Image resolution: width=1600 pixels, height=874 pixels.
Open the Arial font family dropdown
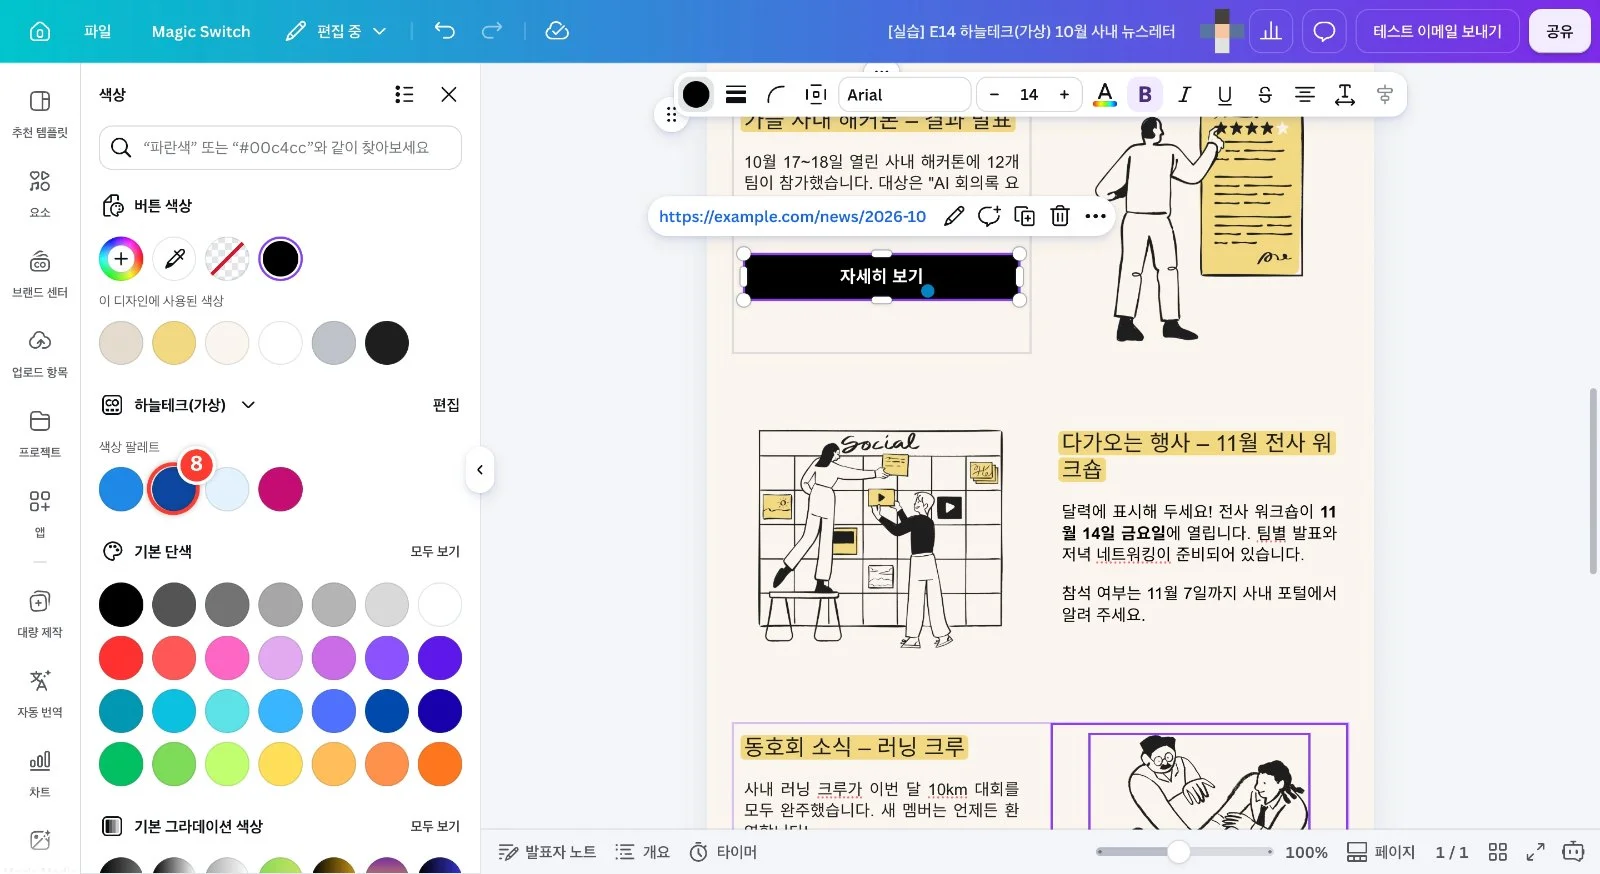click(x=904, y=95)
